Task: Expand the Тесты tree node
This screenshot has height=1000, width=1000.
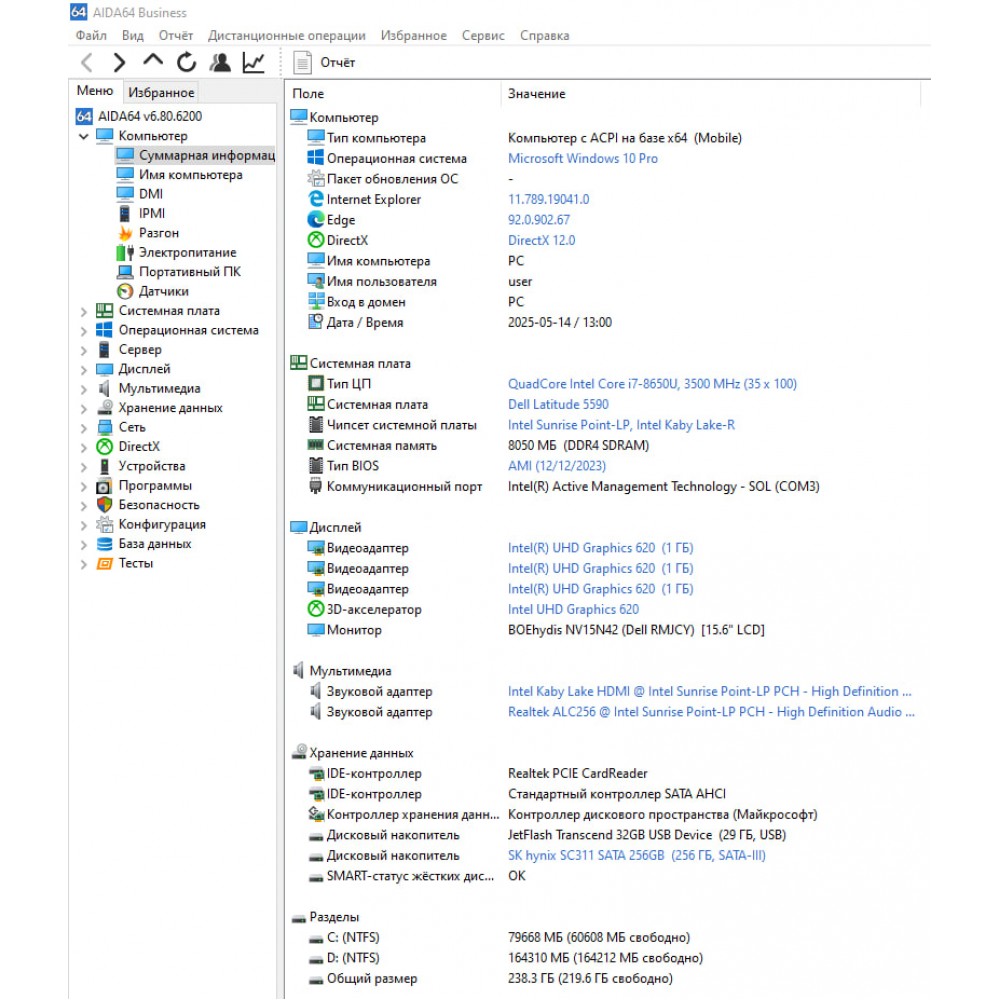Action: pyautogui.click(x=84, y=564)
